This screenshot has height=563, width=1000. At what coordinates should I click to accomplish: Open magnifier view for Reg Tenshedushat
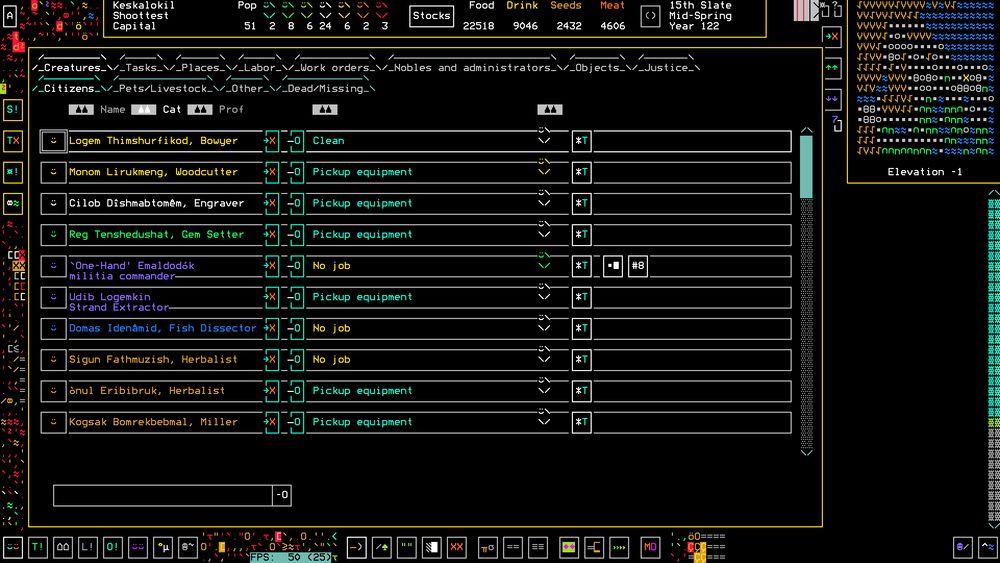[x=296, y=235]
